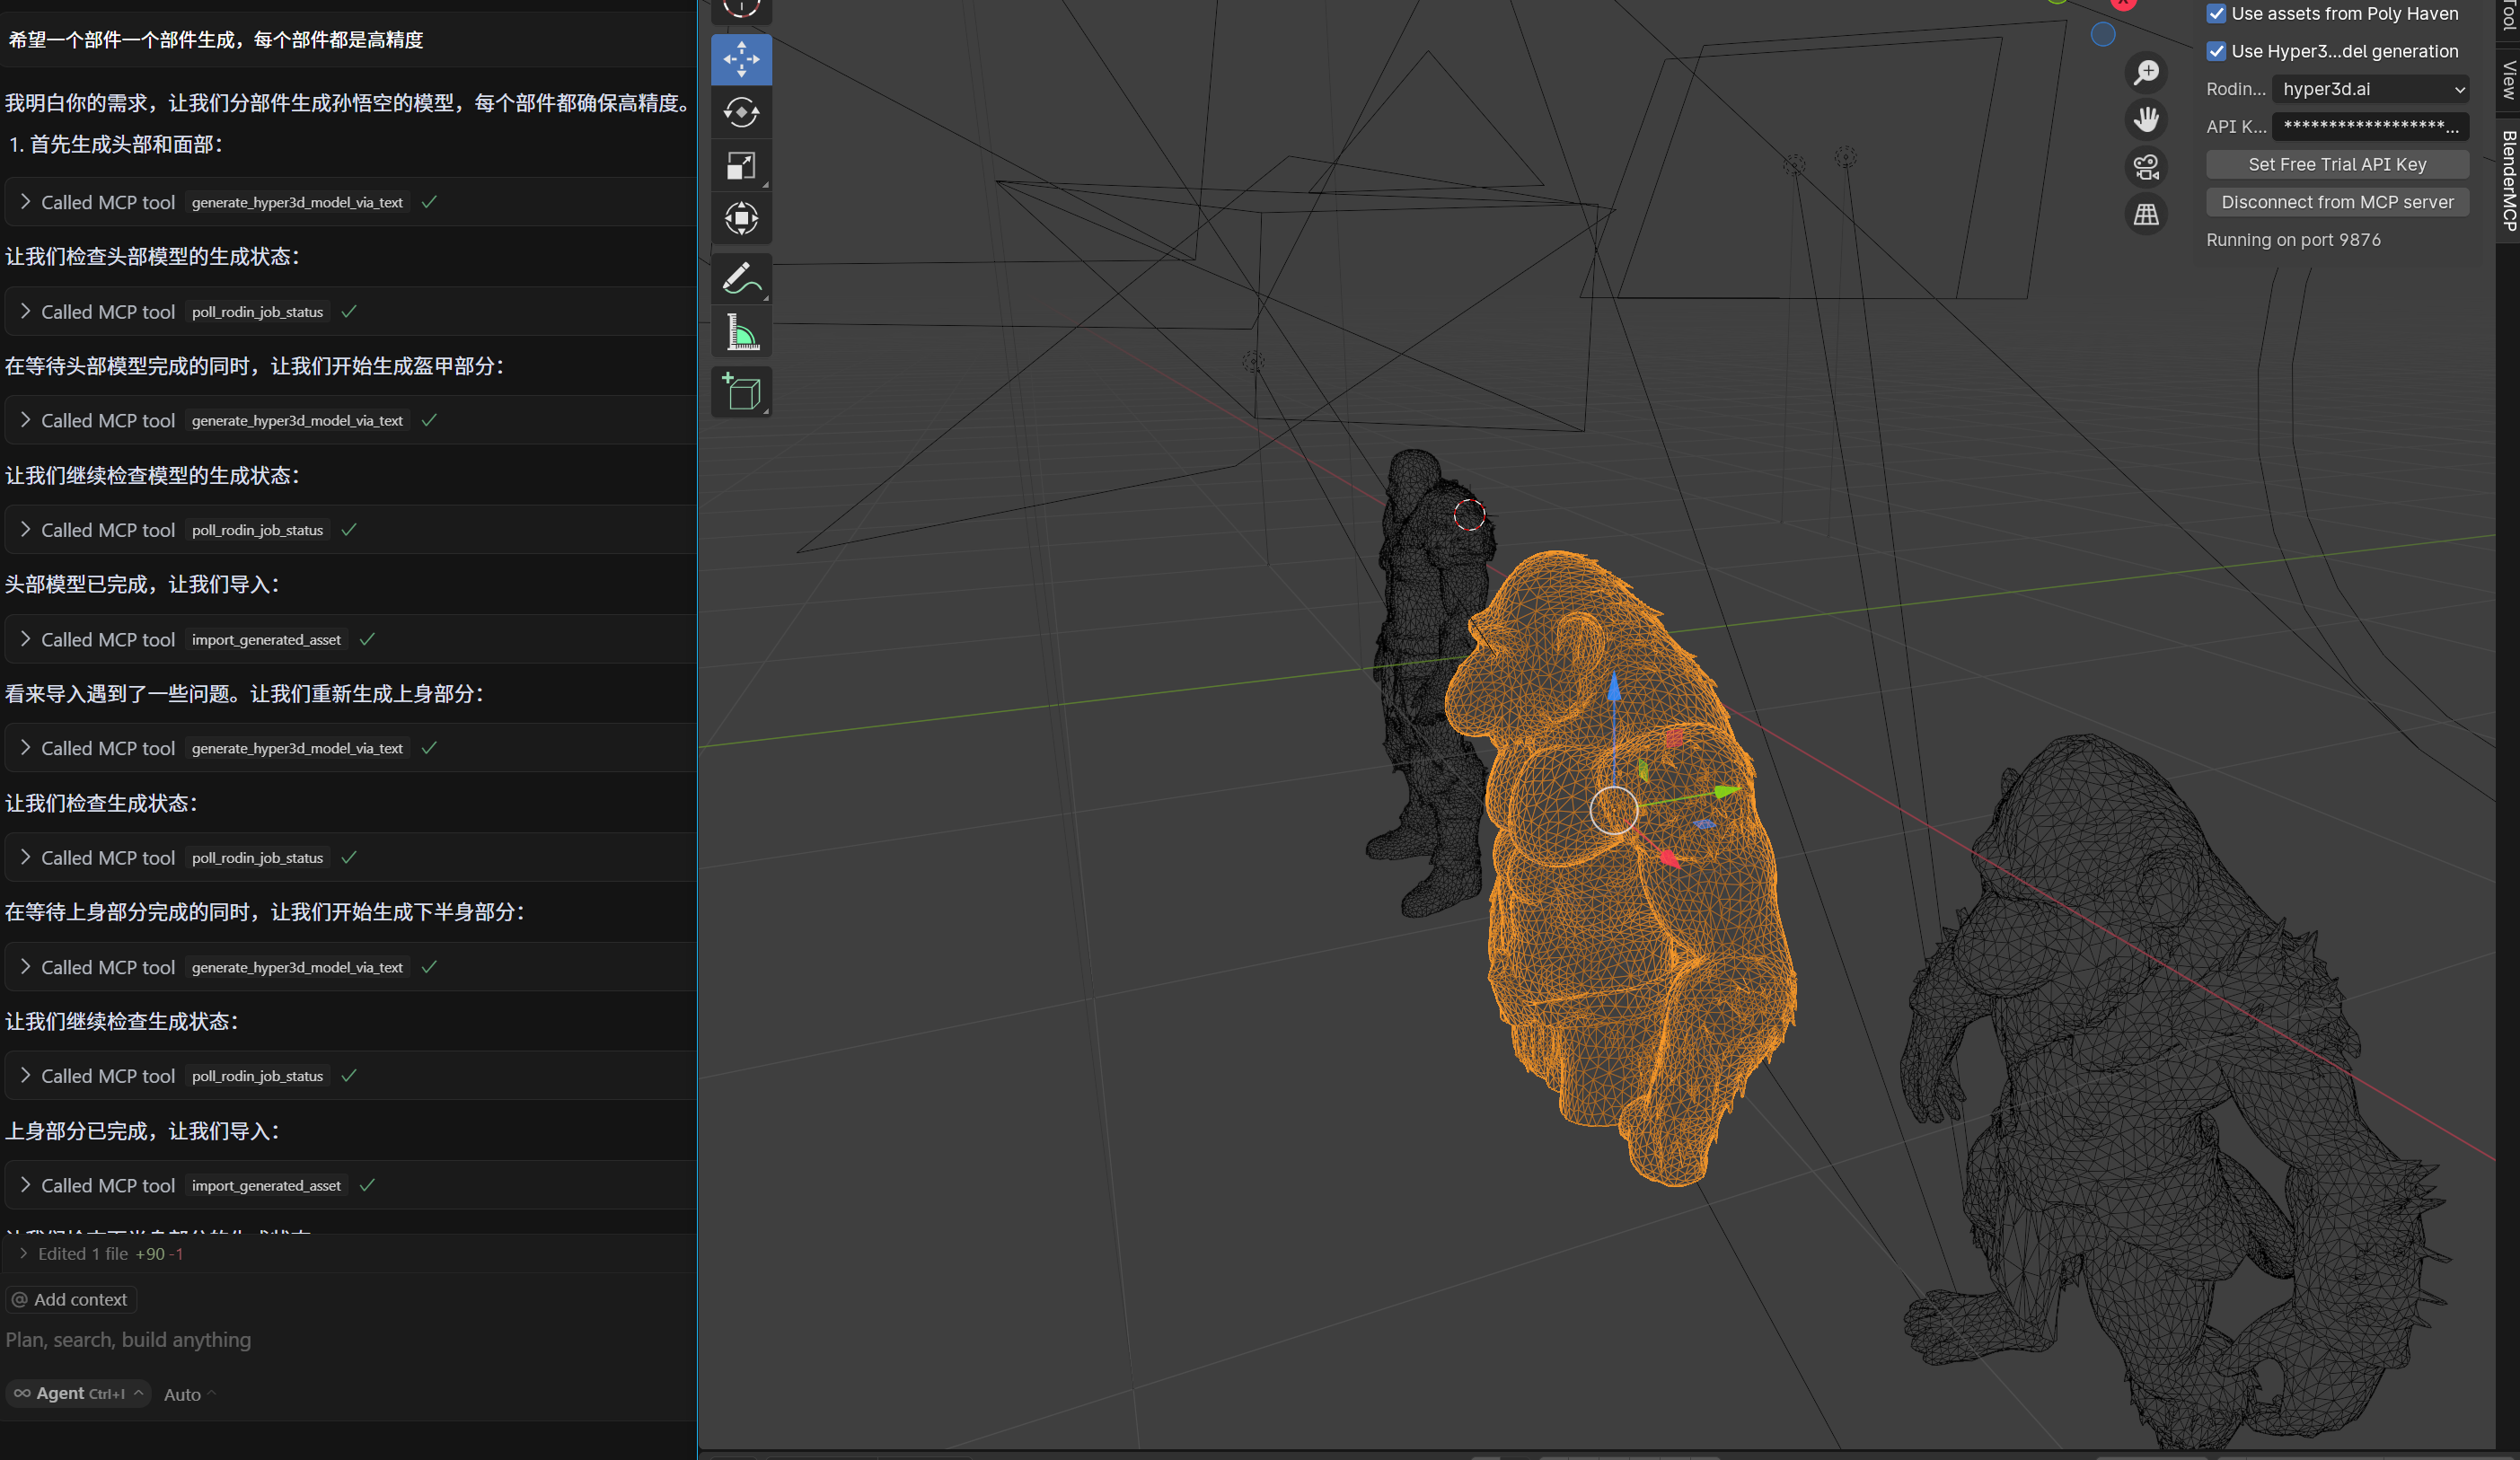This screenshot has width=2520, height=1460.
Task: Click Disconnect from MCP server button
Action: 2337,202
